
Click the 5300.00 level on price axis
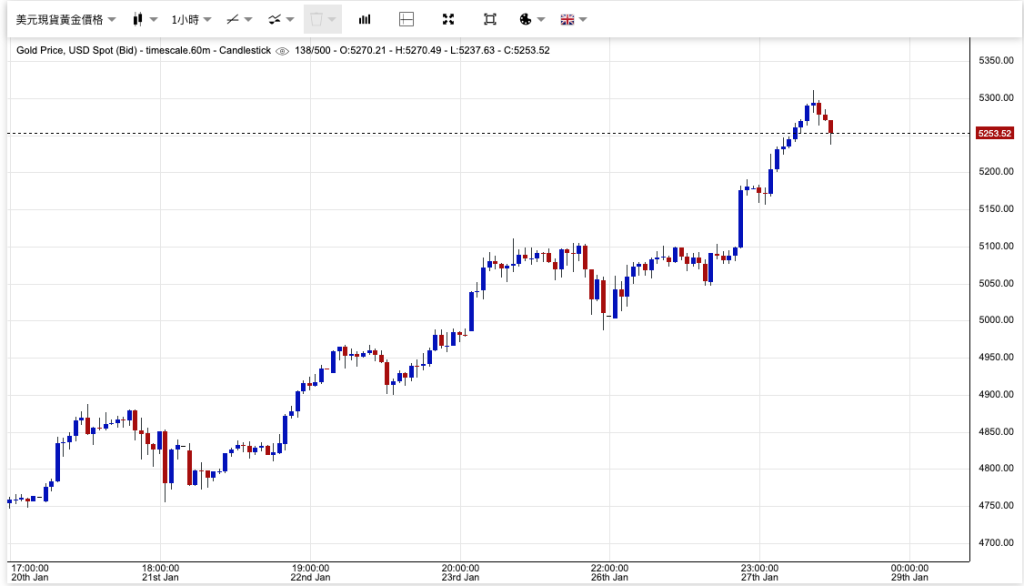[x=994, y=98]
